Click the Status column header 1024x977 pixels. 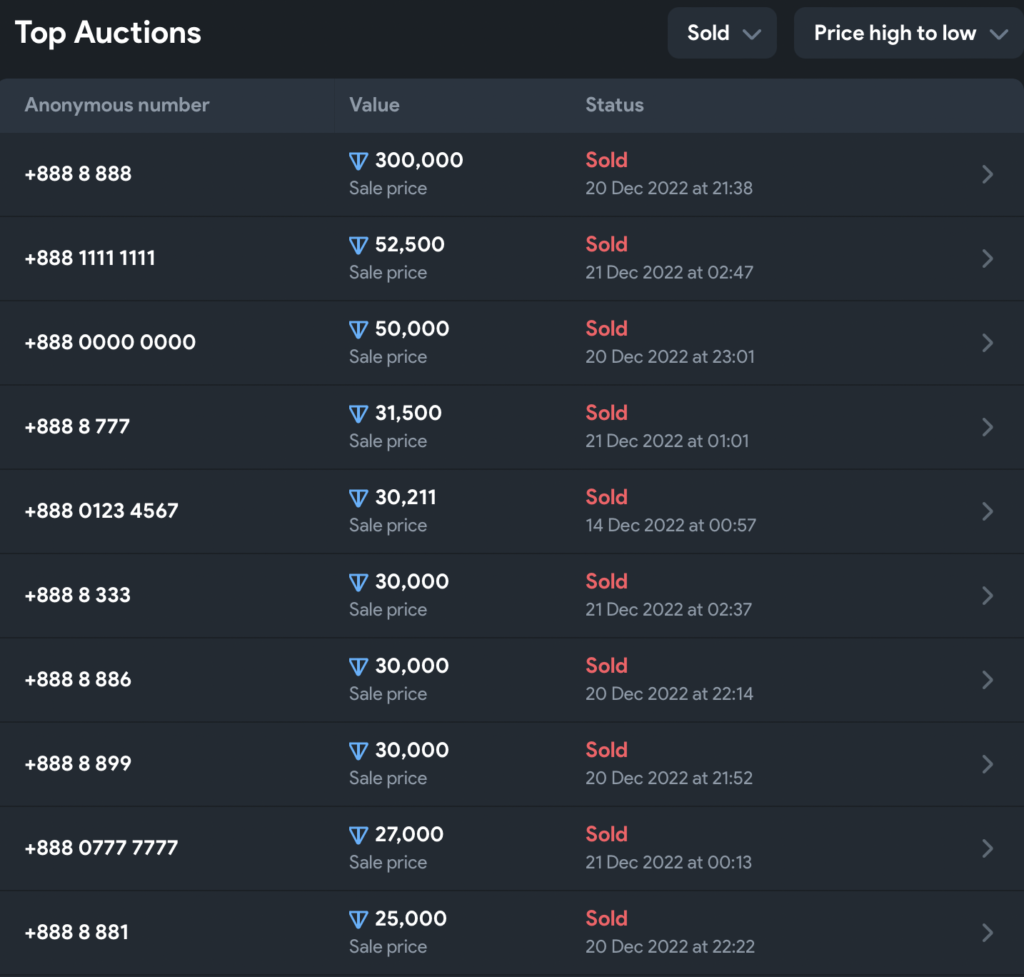click(614, 105)
